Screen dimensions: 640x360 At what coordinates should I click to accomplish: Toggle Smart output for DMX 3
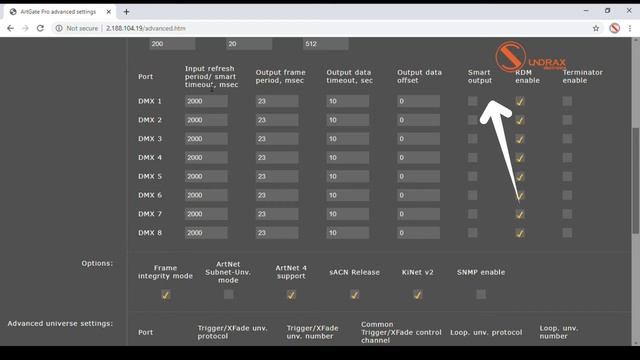click(472, 139)
